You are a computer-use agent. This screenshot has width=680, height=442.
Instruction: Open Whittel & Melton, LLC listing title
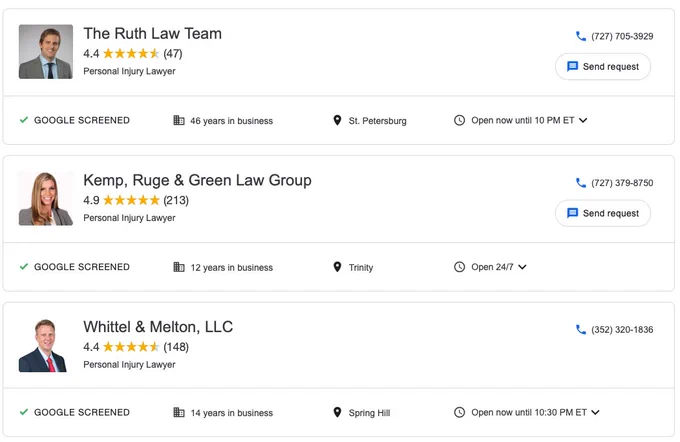pos(158,327)
